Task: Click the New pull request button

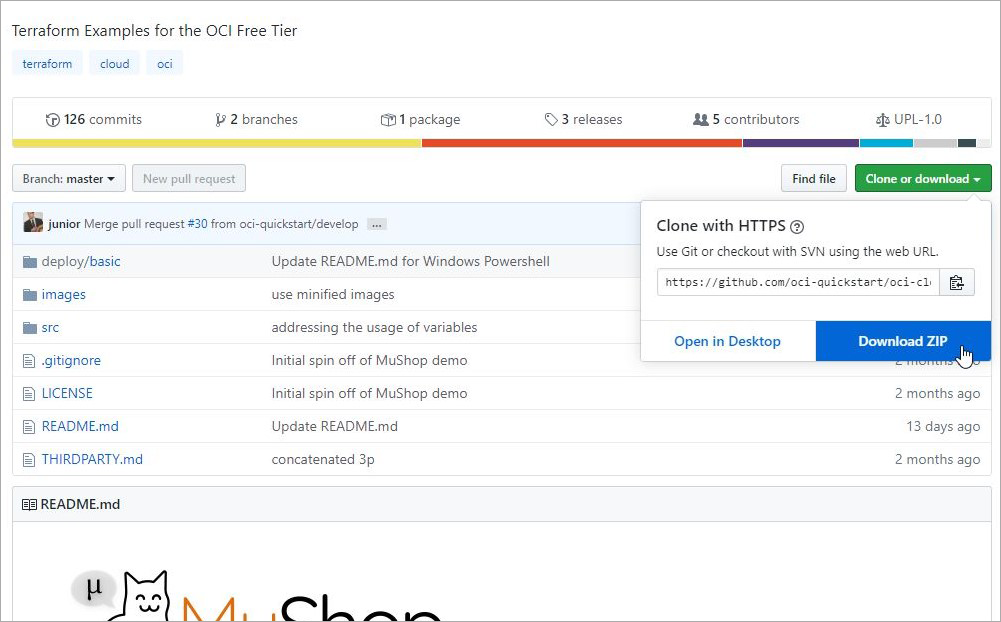Action: 189,178
